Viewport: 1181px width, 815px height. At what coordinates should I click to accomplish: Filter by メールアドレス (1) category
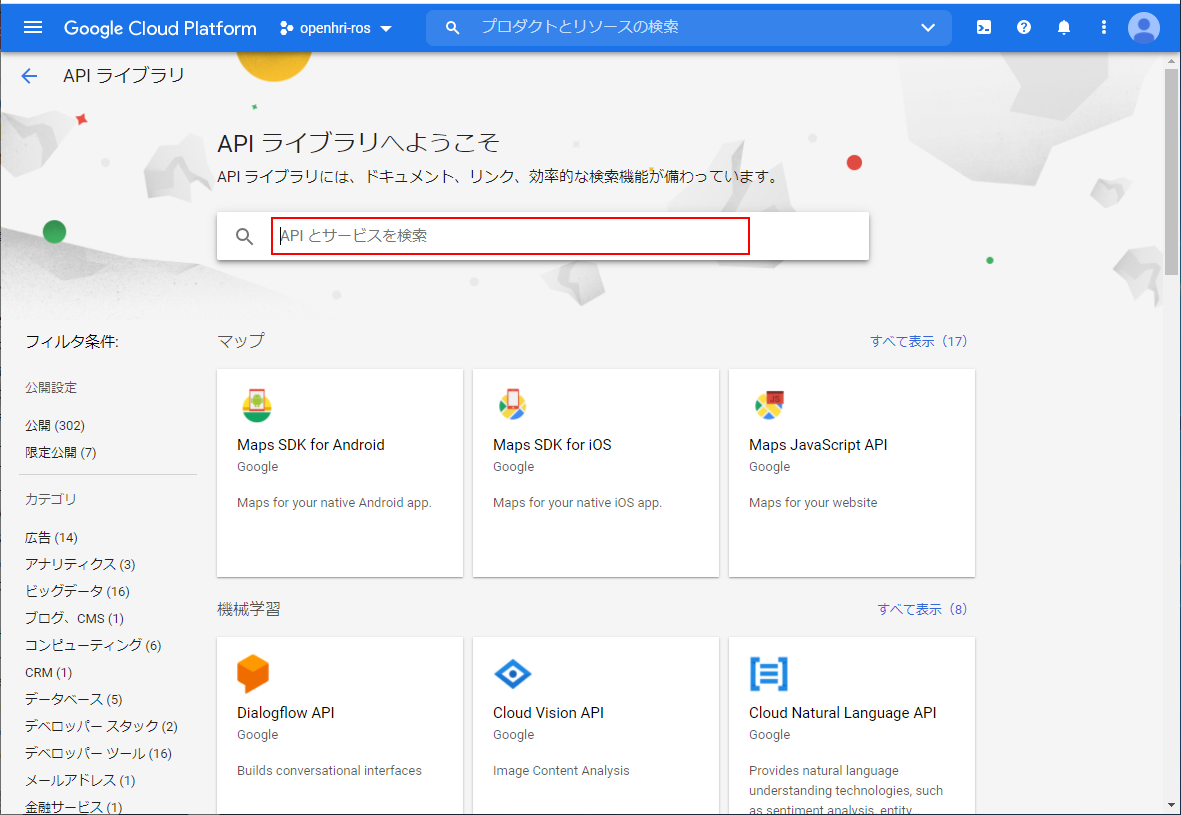click(80, 781)
